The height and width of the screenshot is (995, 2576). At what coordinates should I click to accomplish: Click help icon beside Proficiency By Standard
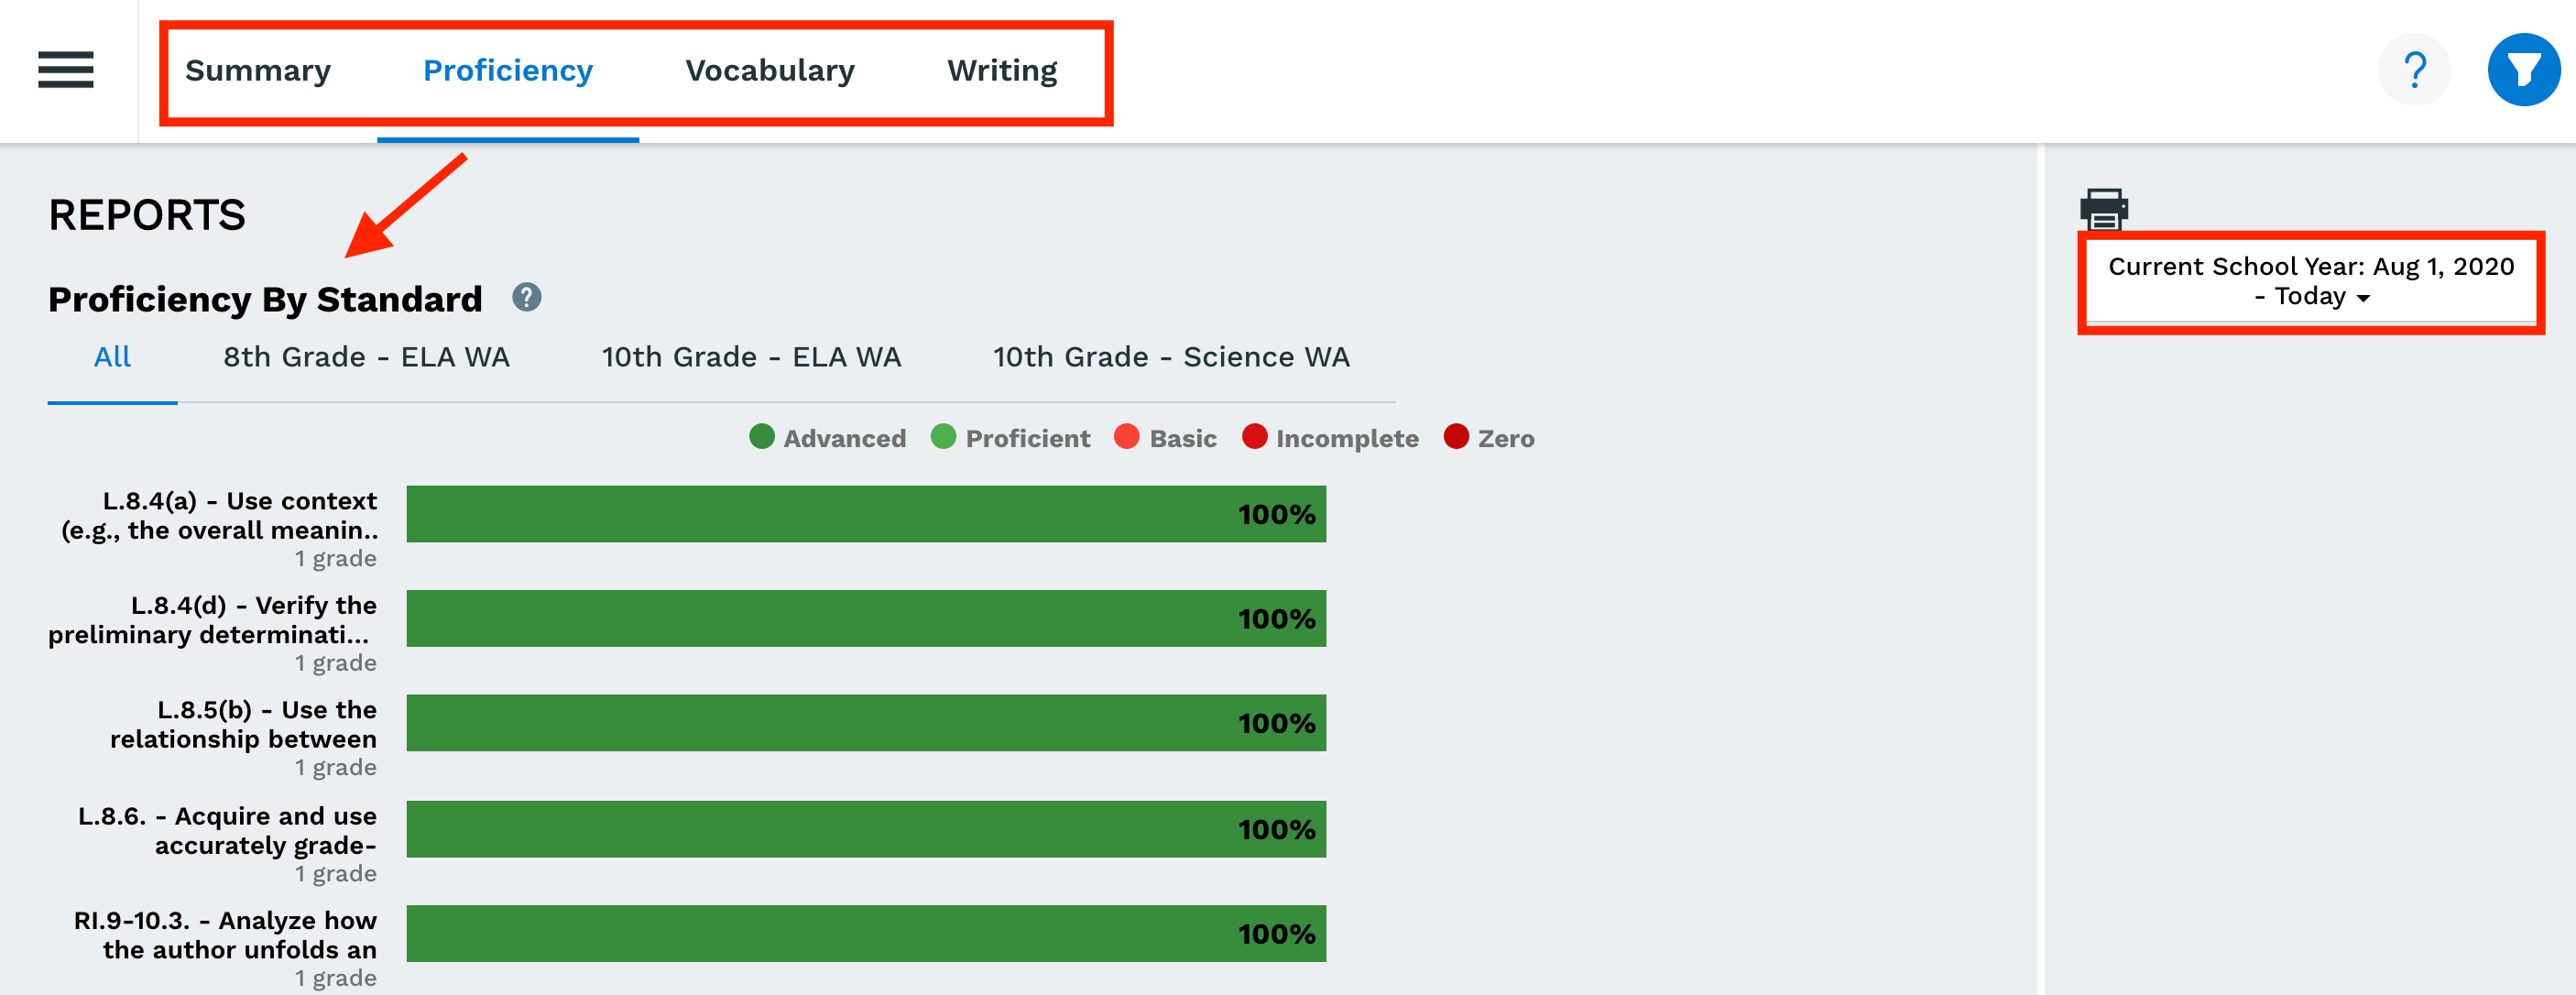527,297
